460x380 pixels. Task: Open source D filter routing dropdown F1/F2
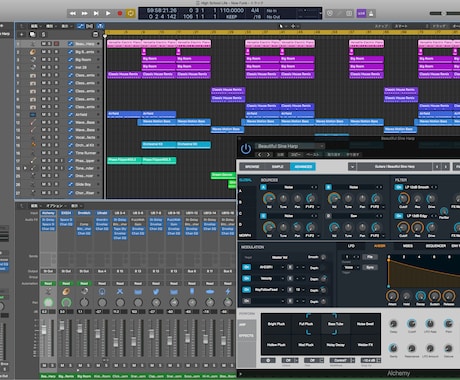click(377, 236)
